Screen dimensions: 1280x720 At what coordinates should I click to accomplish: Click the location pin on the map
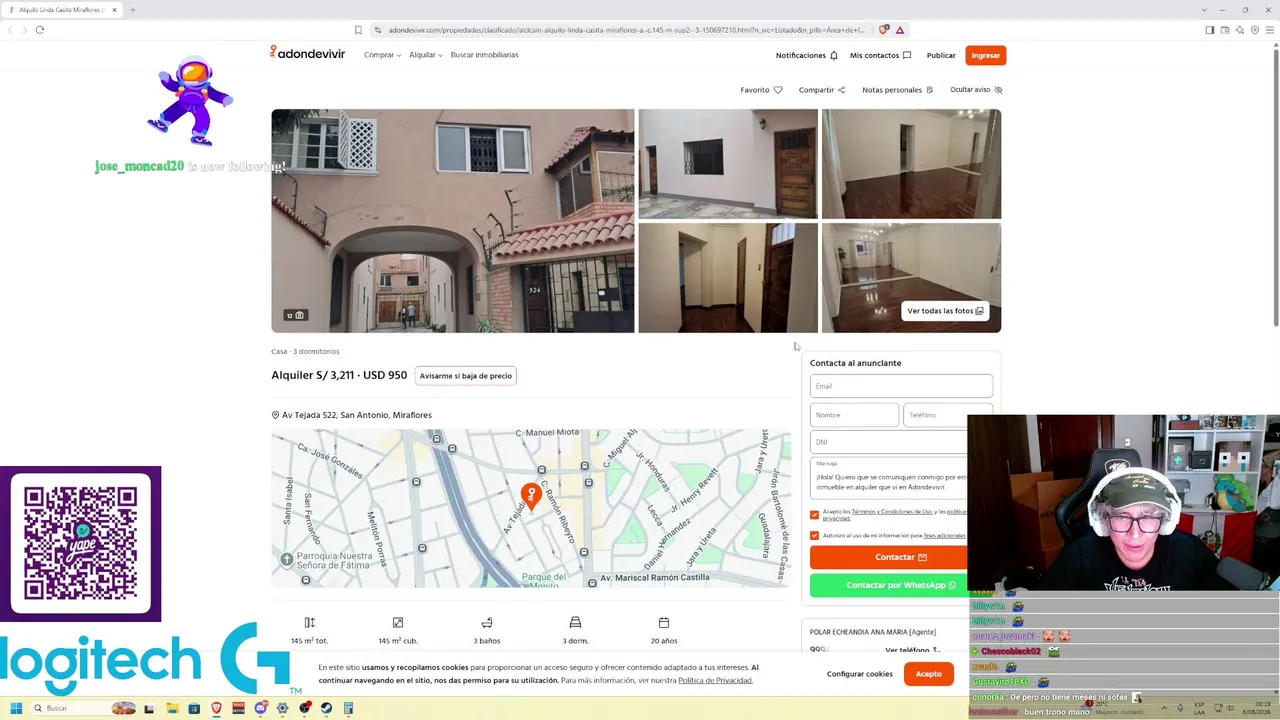tap(531, 495)
